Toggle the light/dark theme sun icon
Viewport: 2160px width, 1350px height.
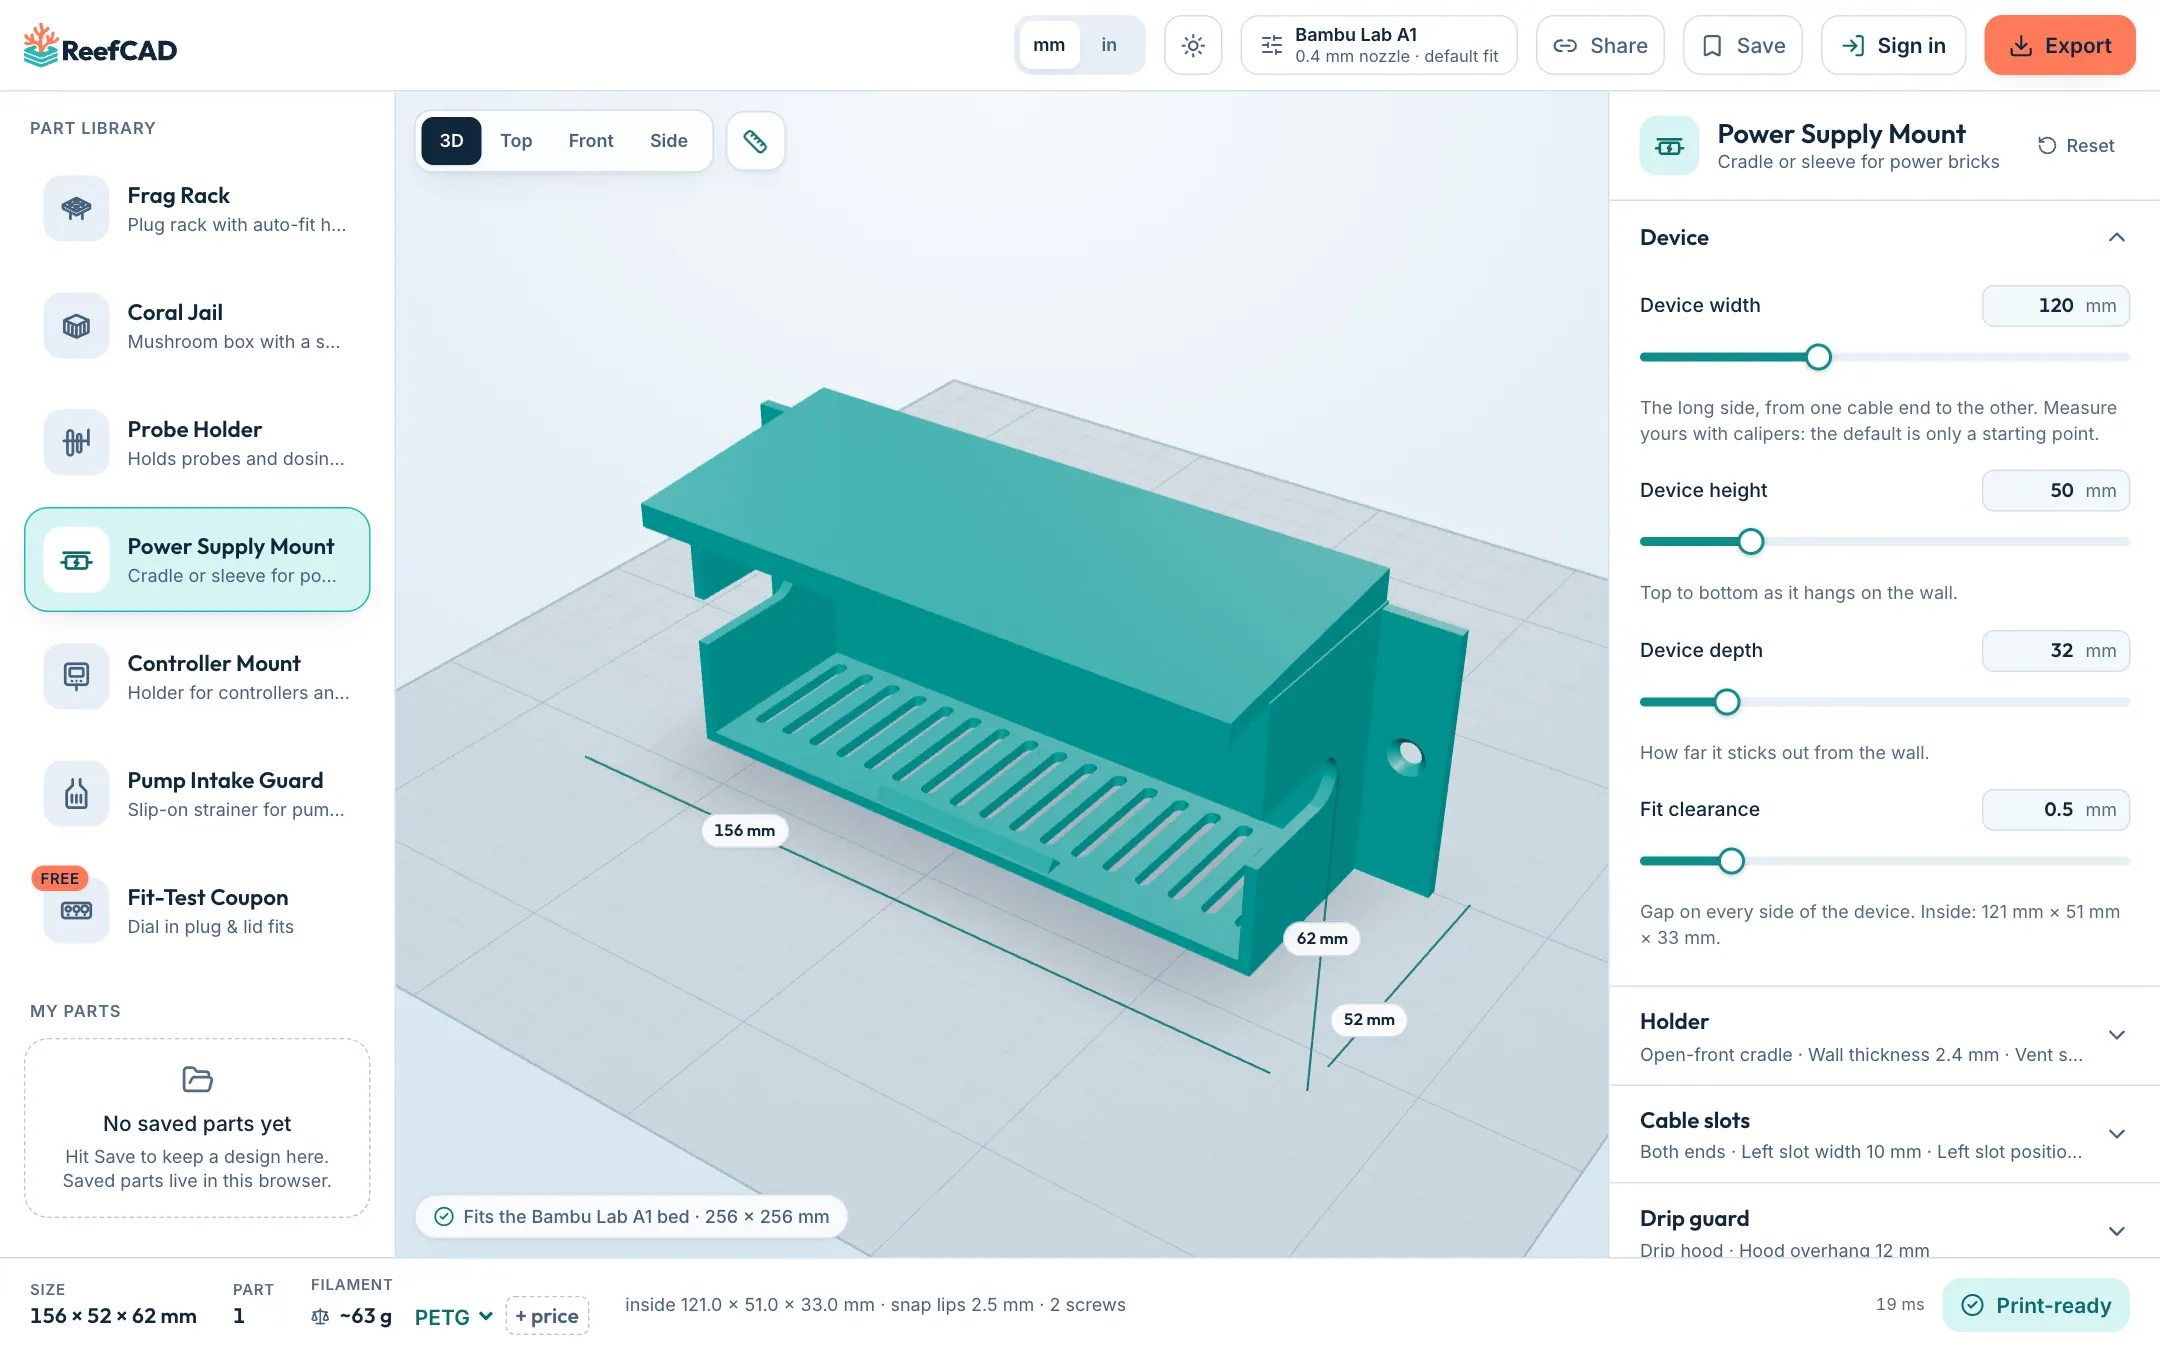click(1193, 45)
